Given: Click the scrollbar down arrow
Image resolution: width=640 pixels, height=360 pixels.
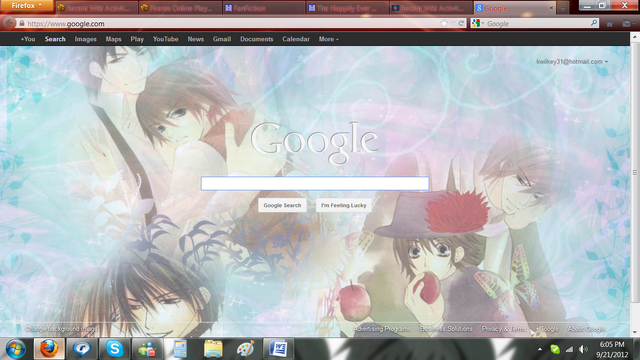Looking at the screenshot, I should (x=635, y=332).
